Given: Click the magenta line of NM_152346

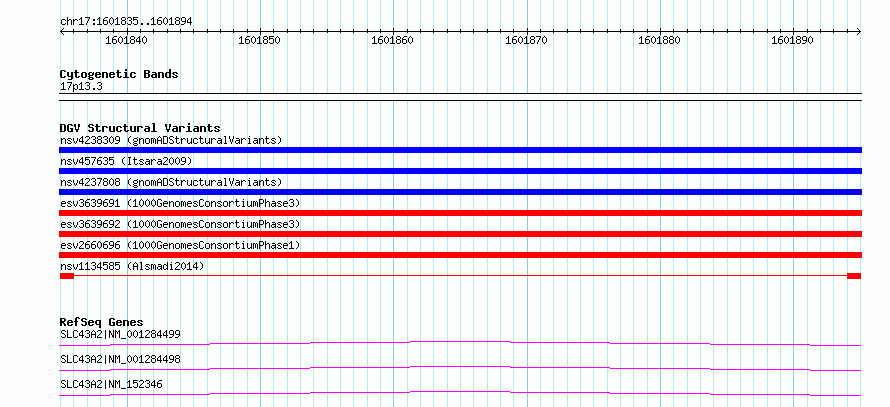Looking at the screenshot, I should point(460,393).
